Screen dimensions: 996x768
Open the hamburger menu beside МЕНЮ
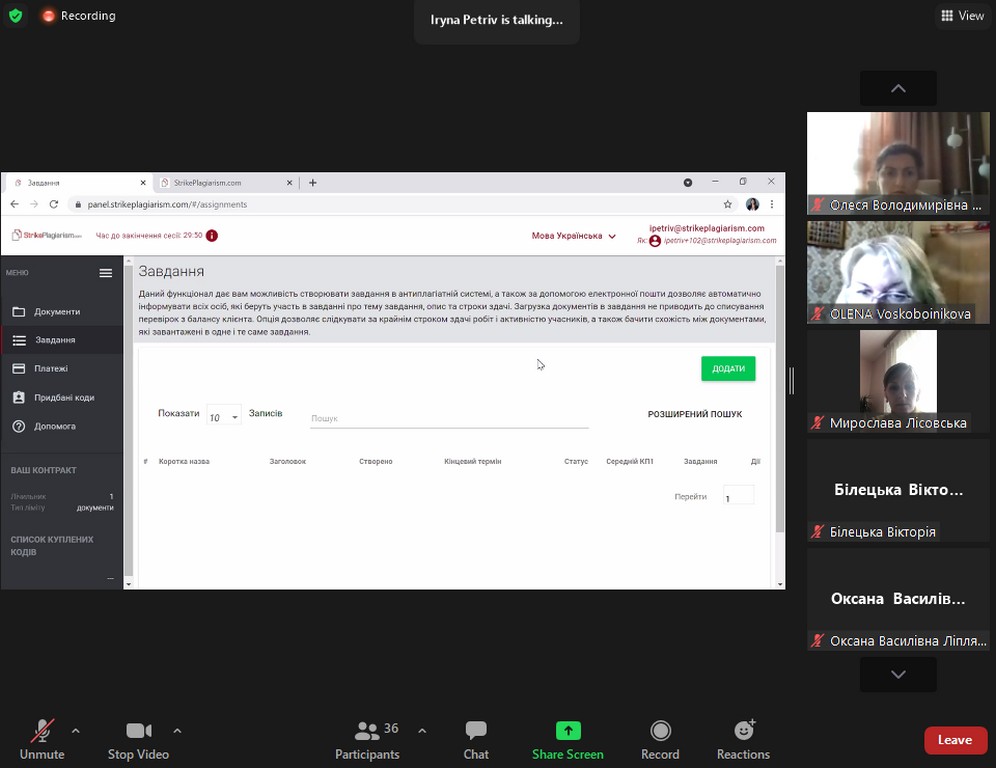pos(106,273)
